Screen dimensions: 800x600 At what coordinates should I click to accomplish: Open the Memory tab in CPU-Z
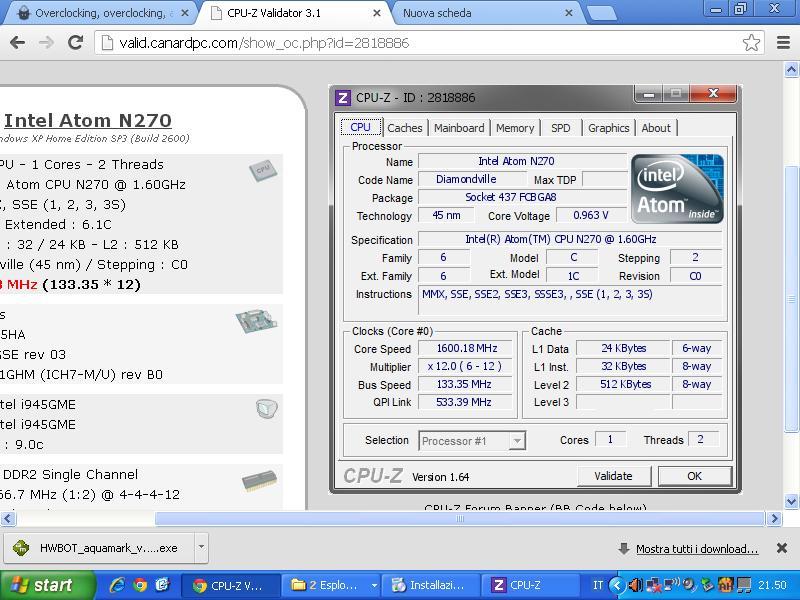[x=515, y=128]
